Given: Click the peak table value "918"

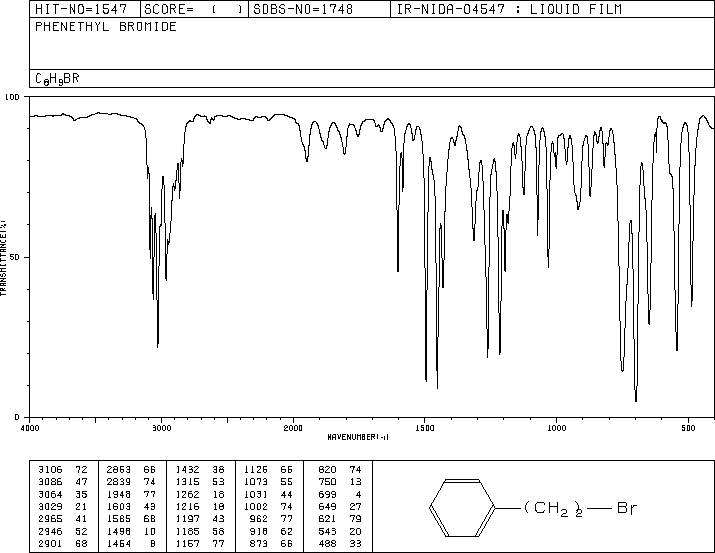Looking at the screenshot, I should (259, 531).
